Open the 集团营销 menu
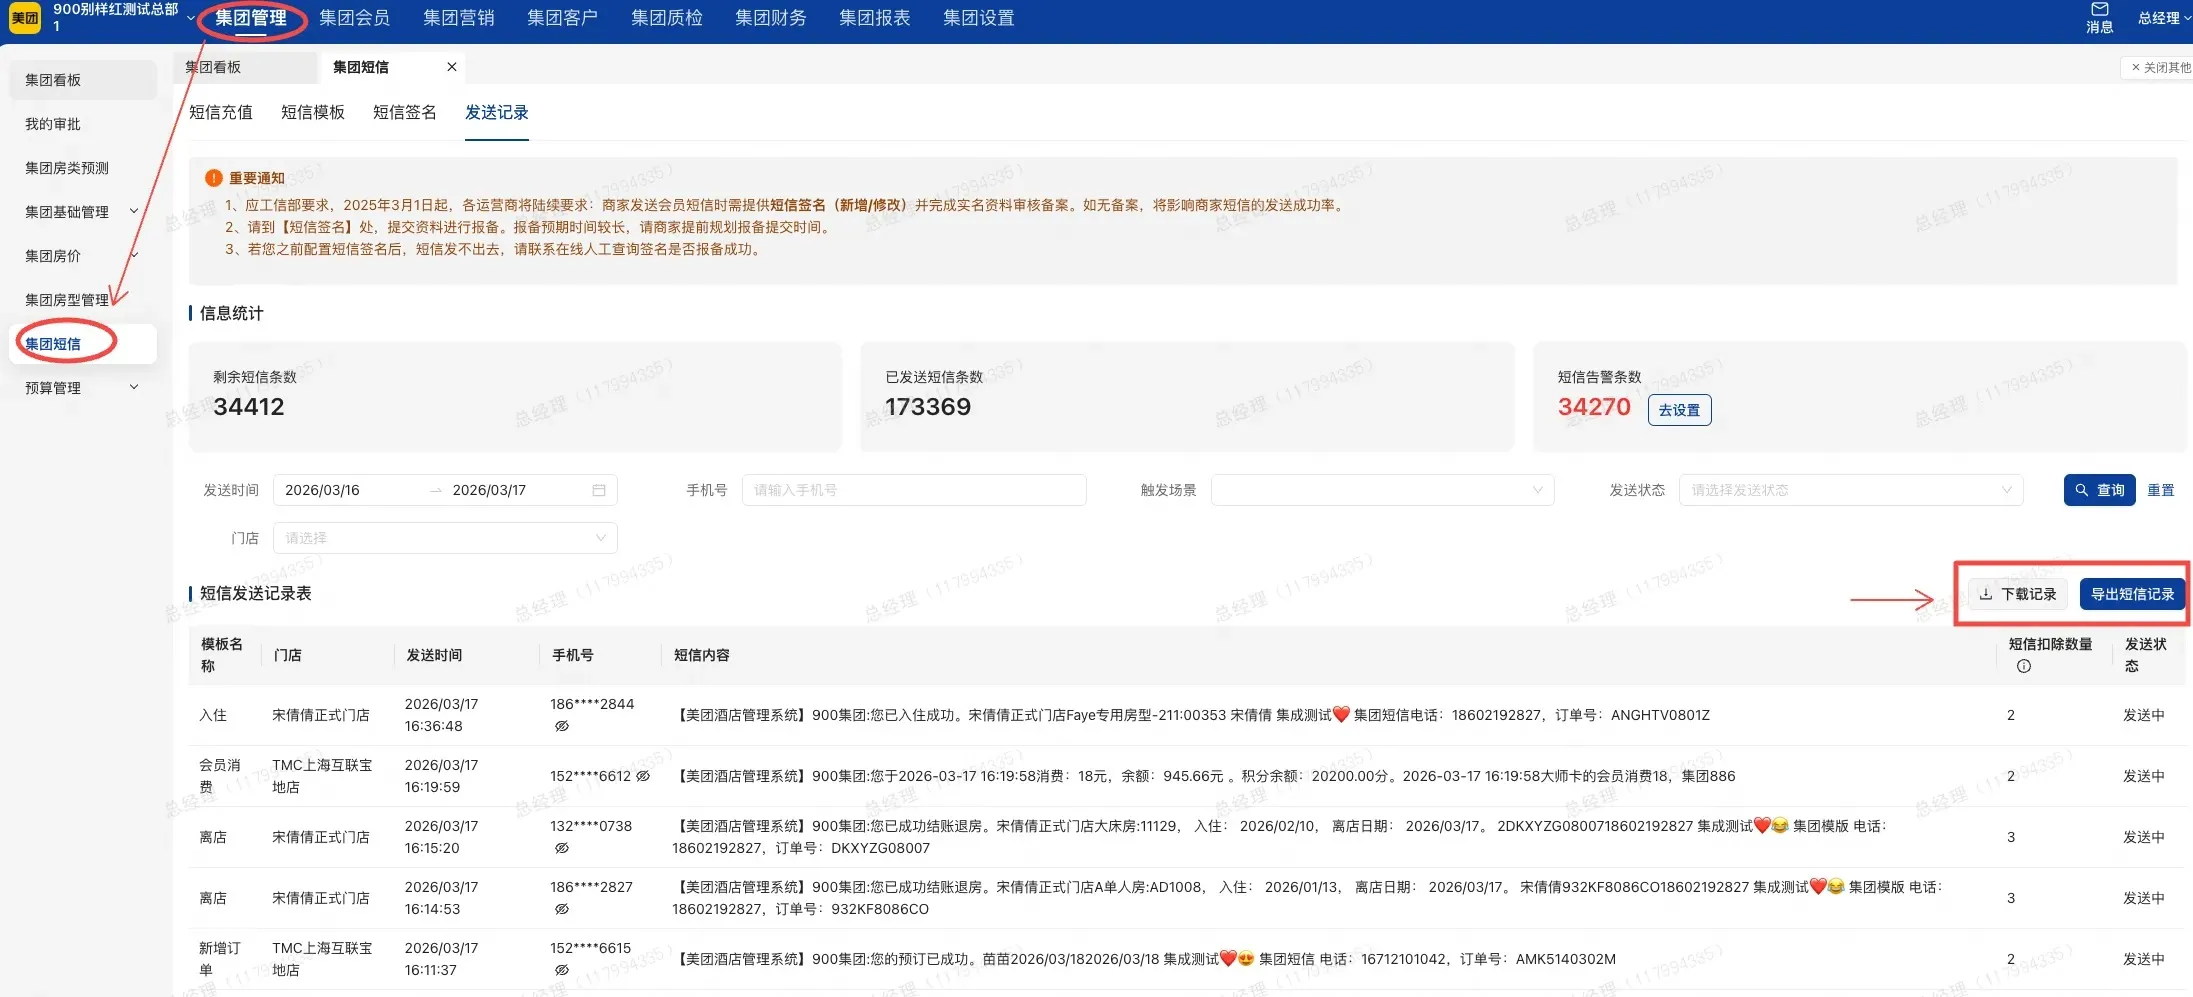 (458, 17)
